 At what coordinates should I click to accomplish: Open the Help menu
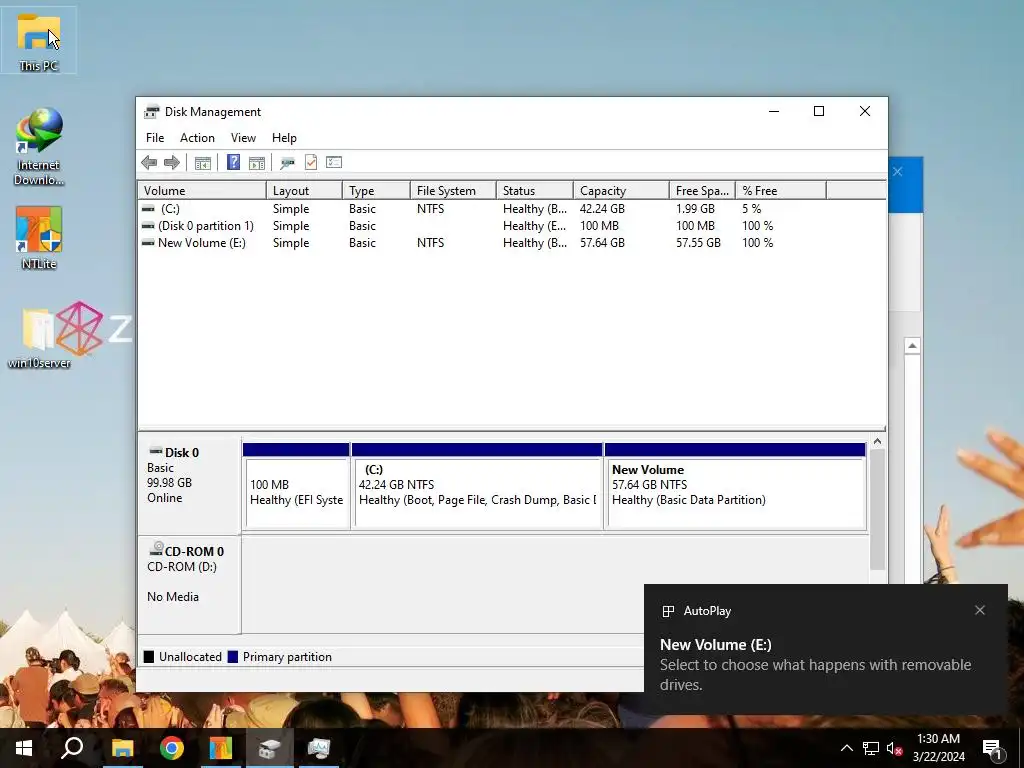coord(284,138)
